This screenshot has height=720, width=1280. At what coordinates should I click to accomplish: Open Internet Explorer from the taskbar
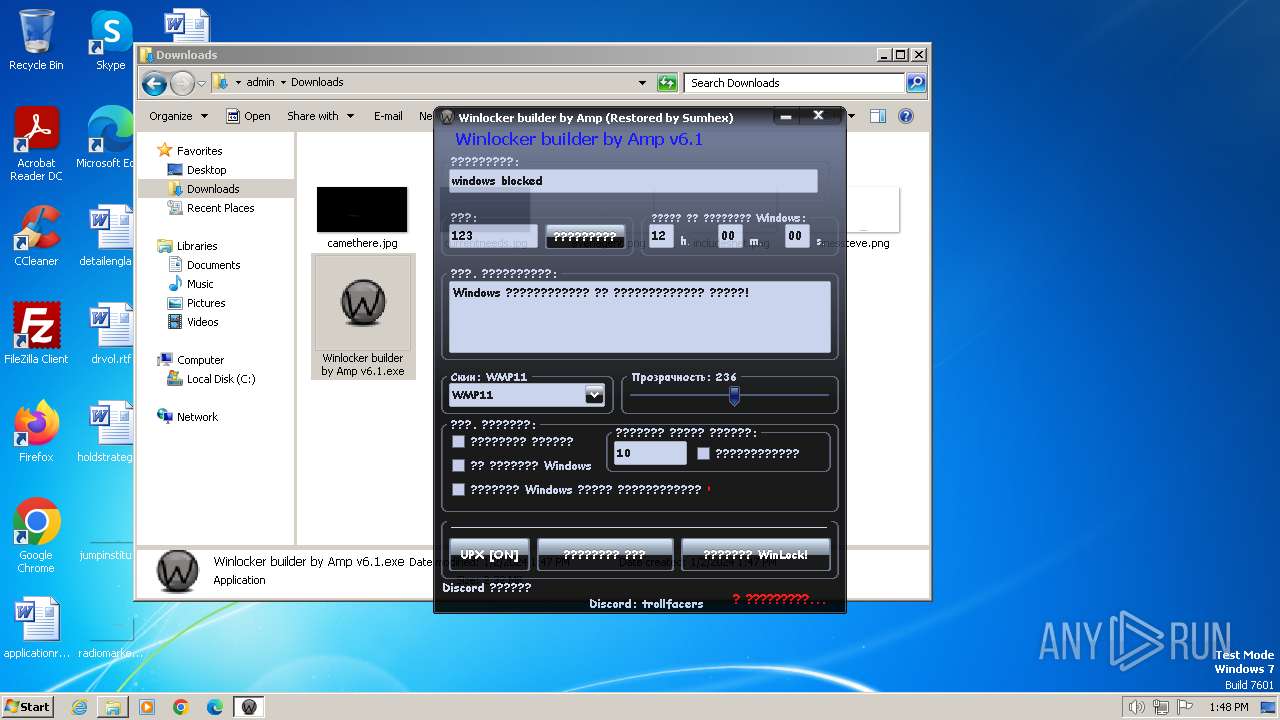[x=79, y=707]
